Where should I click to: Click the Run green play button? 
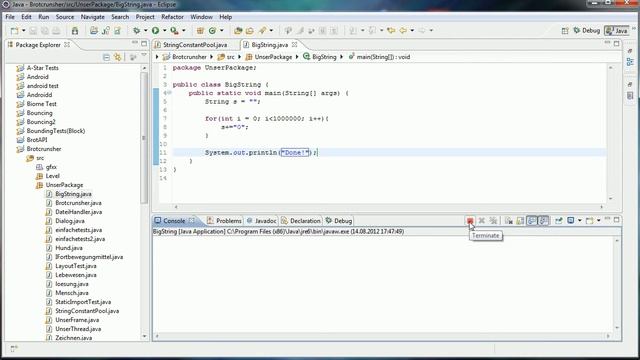[156, 31]
